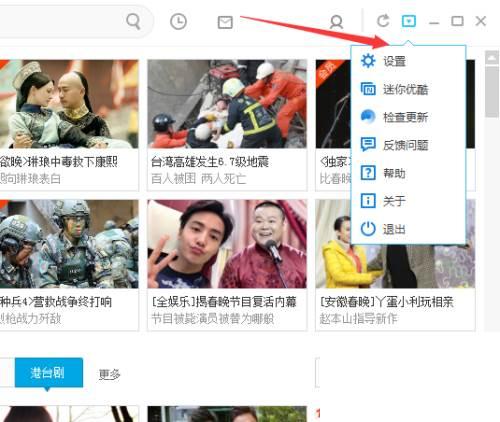This screenshot has width=500, height=422.
Task: Click the scrollbar up arrow button
Action: 492,58
